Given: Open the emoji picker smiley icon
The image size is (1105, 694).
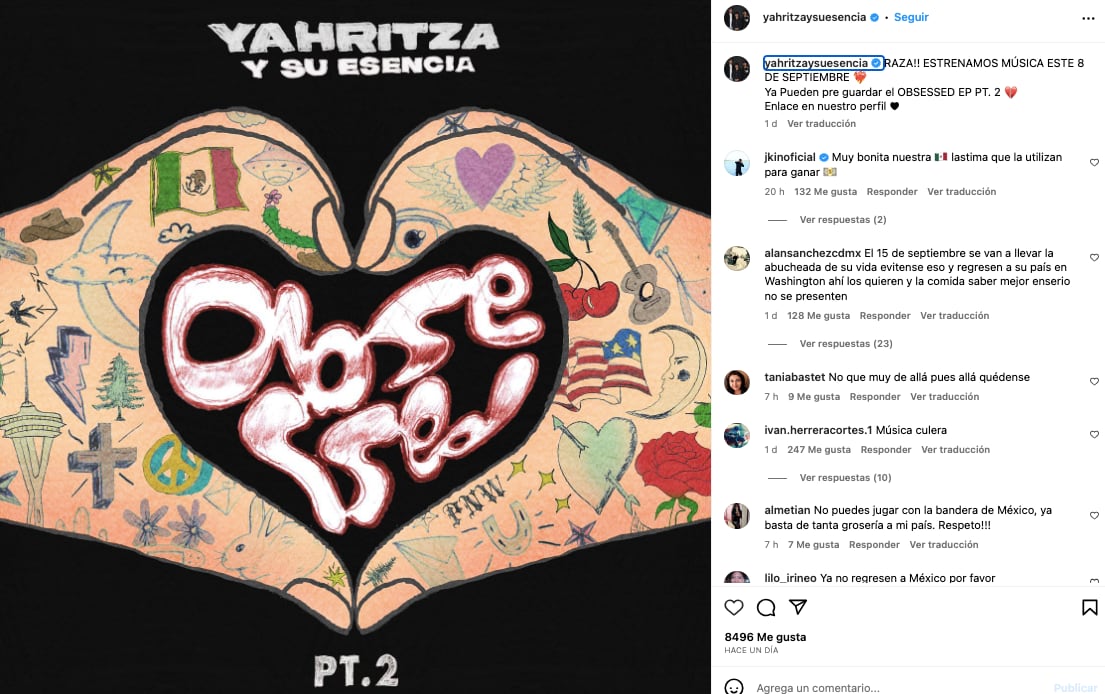Looking at the screenshot, I should pyautogui.click(x=734, y=687).
